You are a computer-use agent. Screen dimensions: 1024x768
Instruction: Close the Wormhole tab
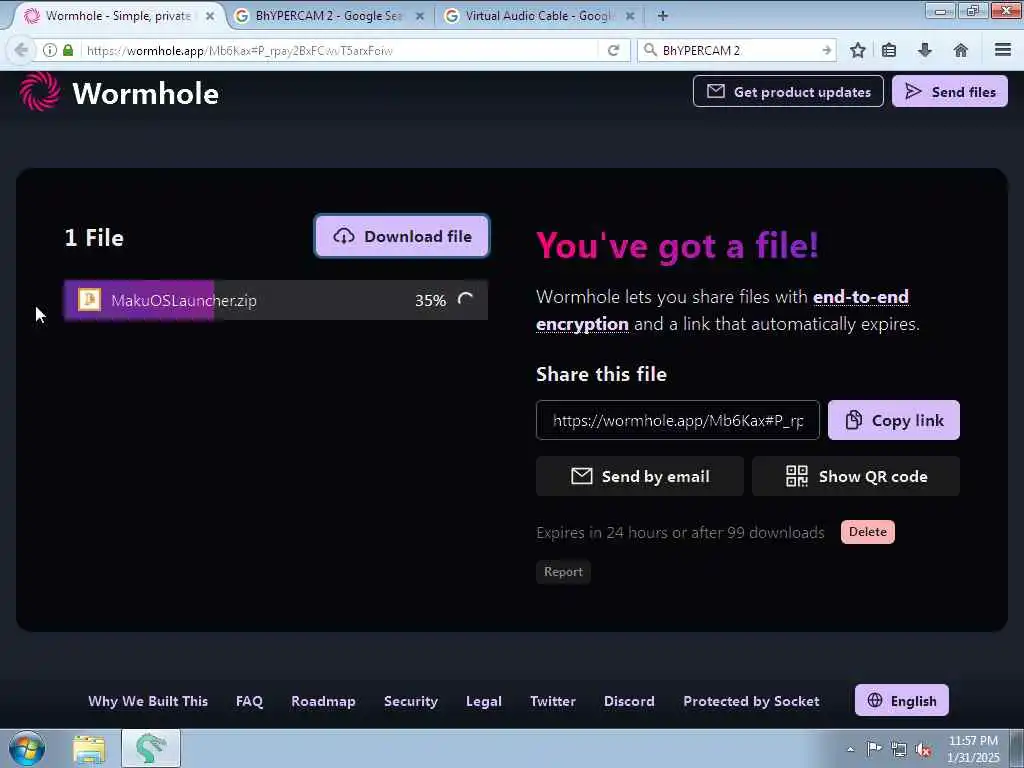[x=210, y=16]
